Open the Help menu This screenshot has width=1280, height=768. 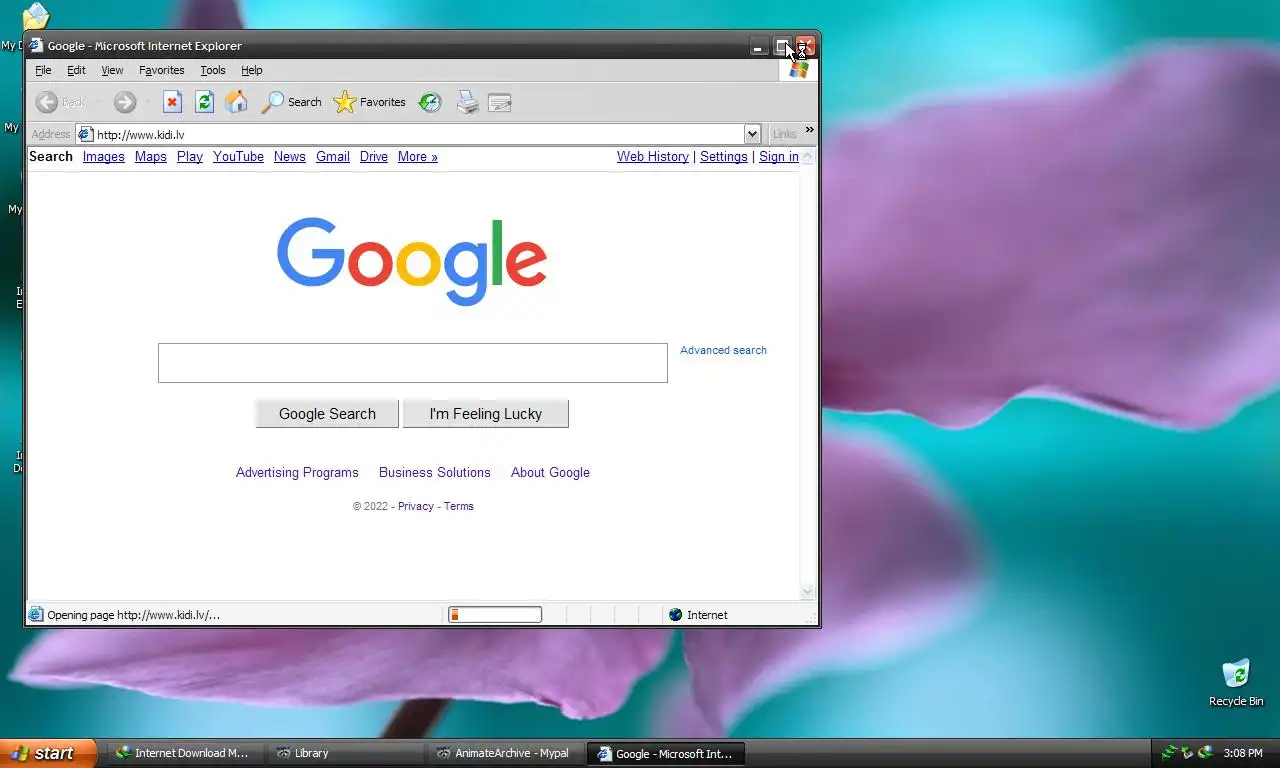click(251, 70)
